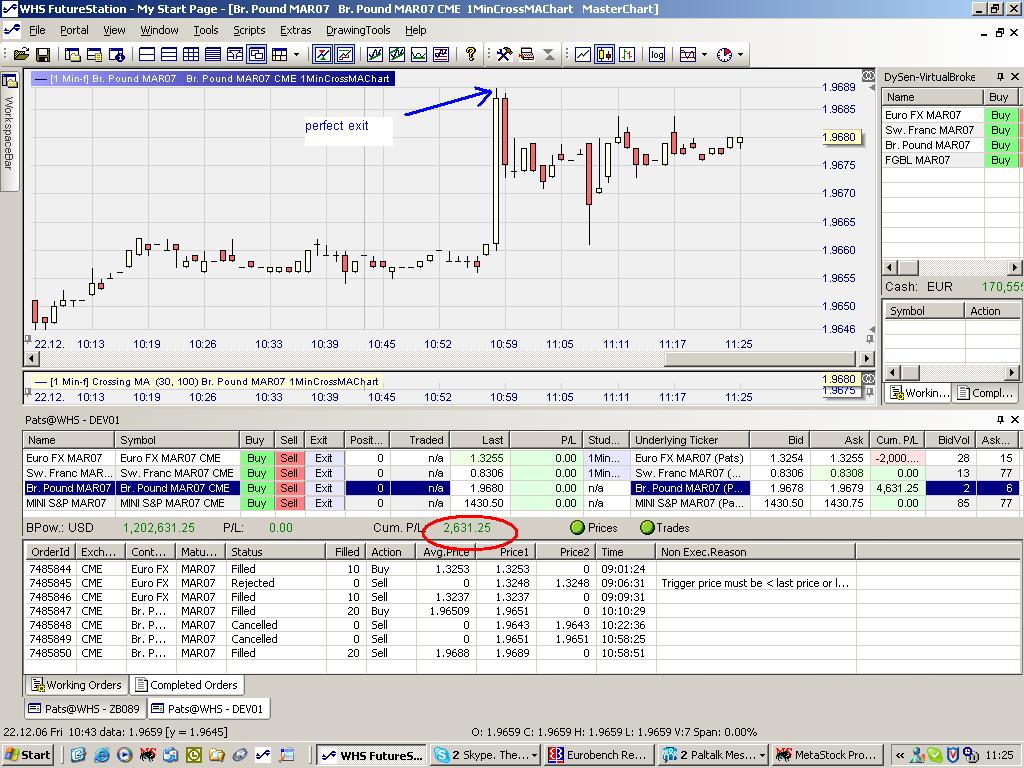Select order 7485850 row
The height and width of the screenshot is (768, 1024).
coord(440,653)
